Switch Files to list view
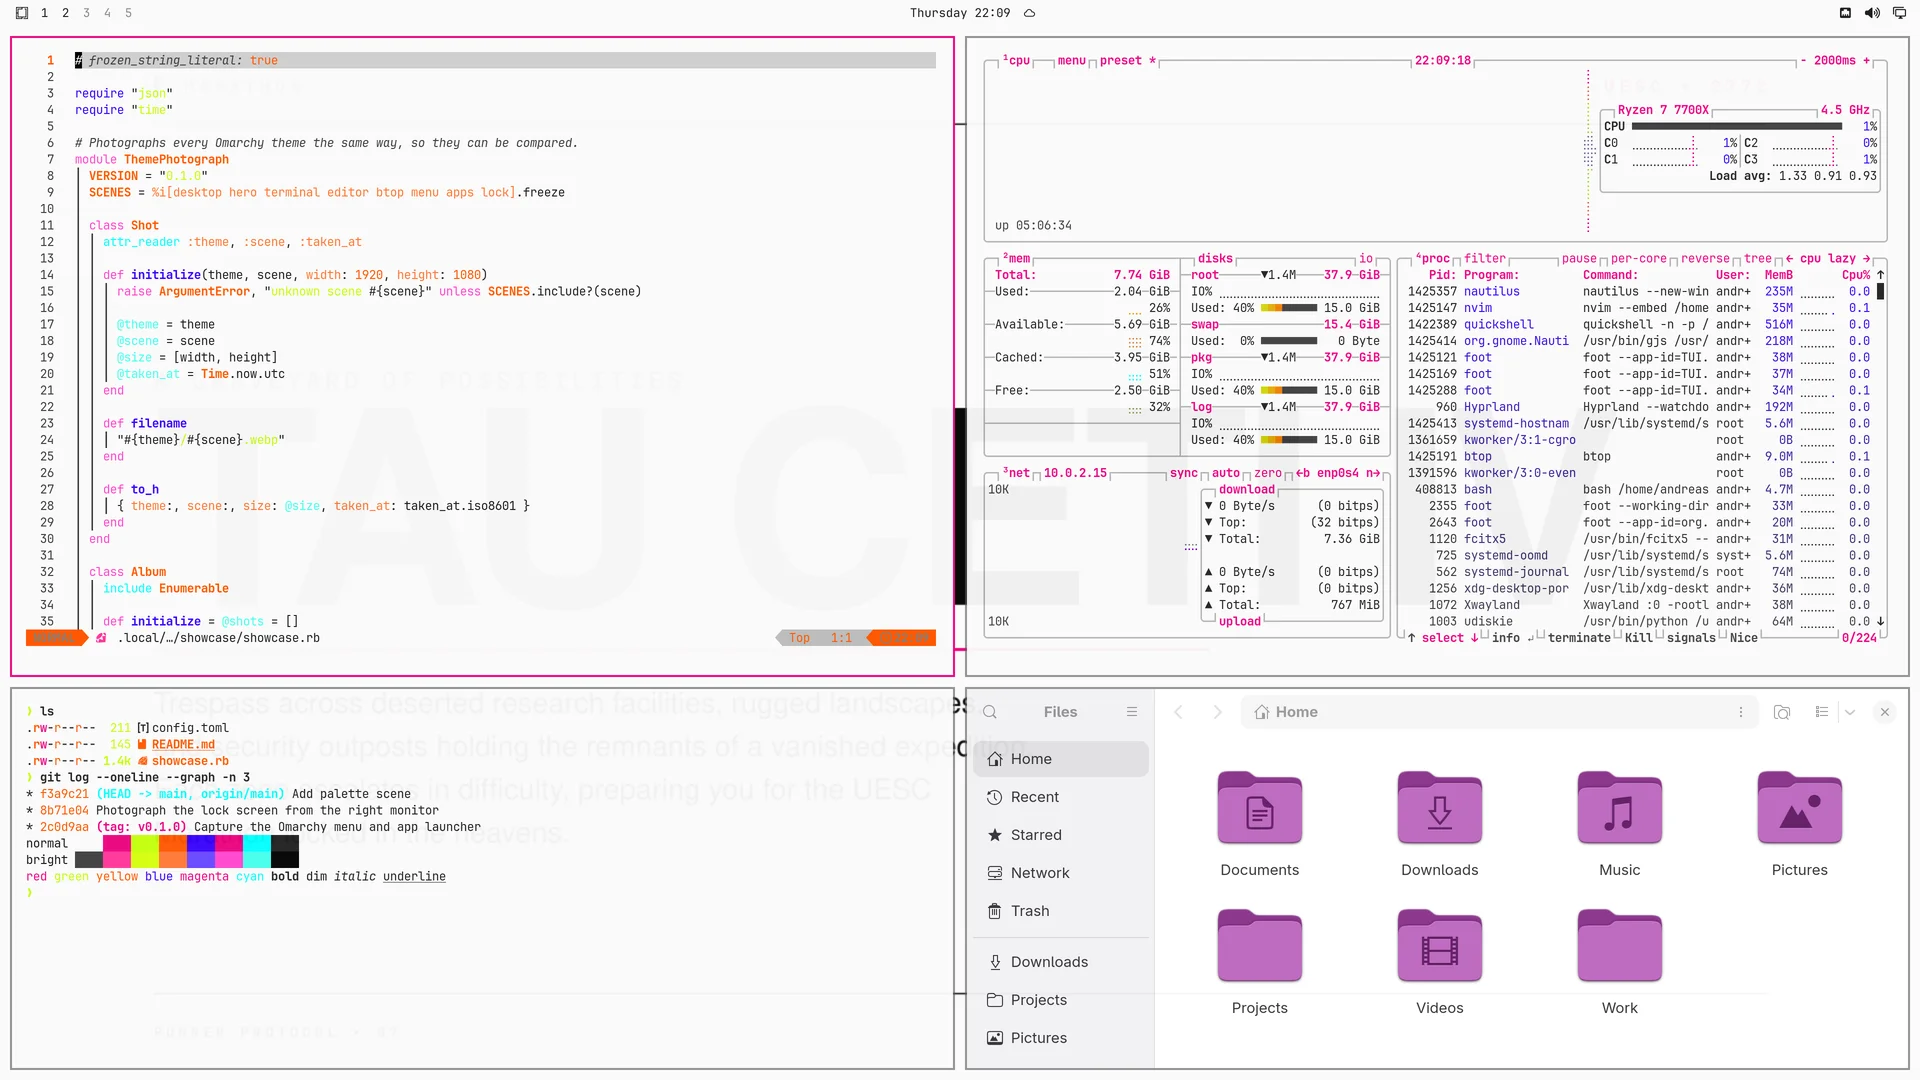Screen dimensions: 1920x1080 pyautogui.click(x=1822, y=712)
